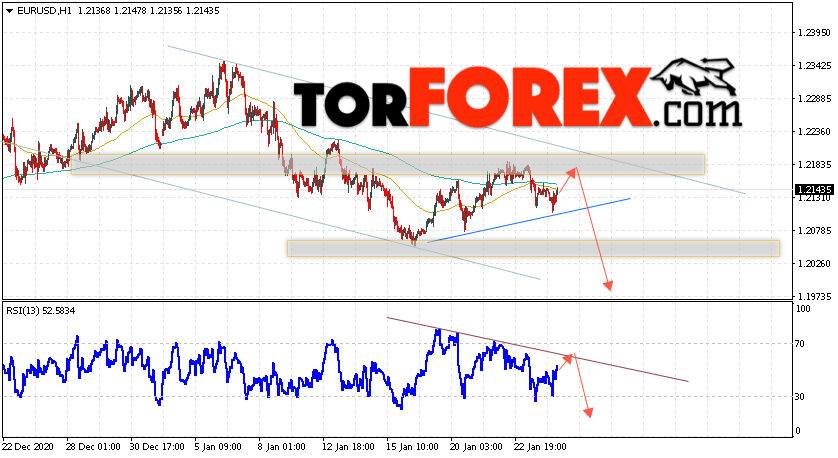This screenshot has width=838, height=458.
Task: Select the EURUSD,H1 symbol label
Action: (45, 11)
